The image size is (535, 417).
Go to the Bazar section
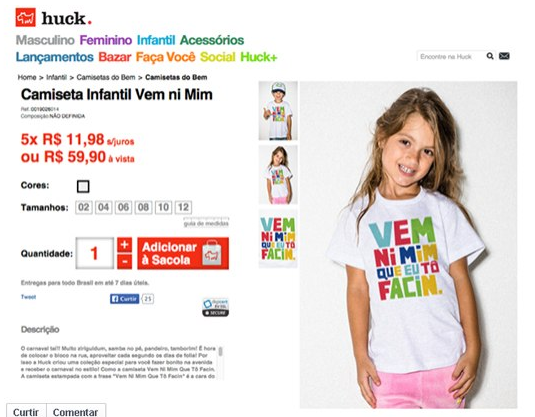pyautogui.click(x=115, y=57)
